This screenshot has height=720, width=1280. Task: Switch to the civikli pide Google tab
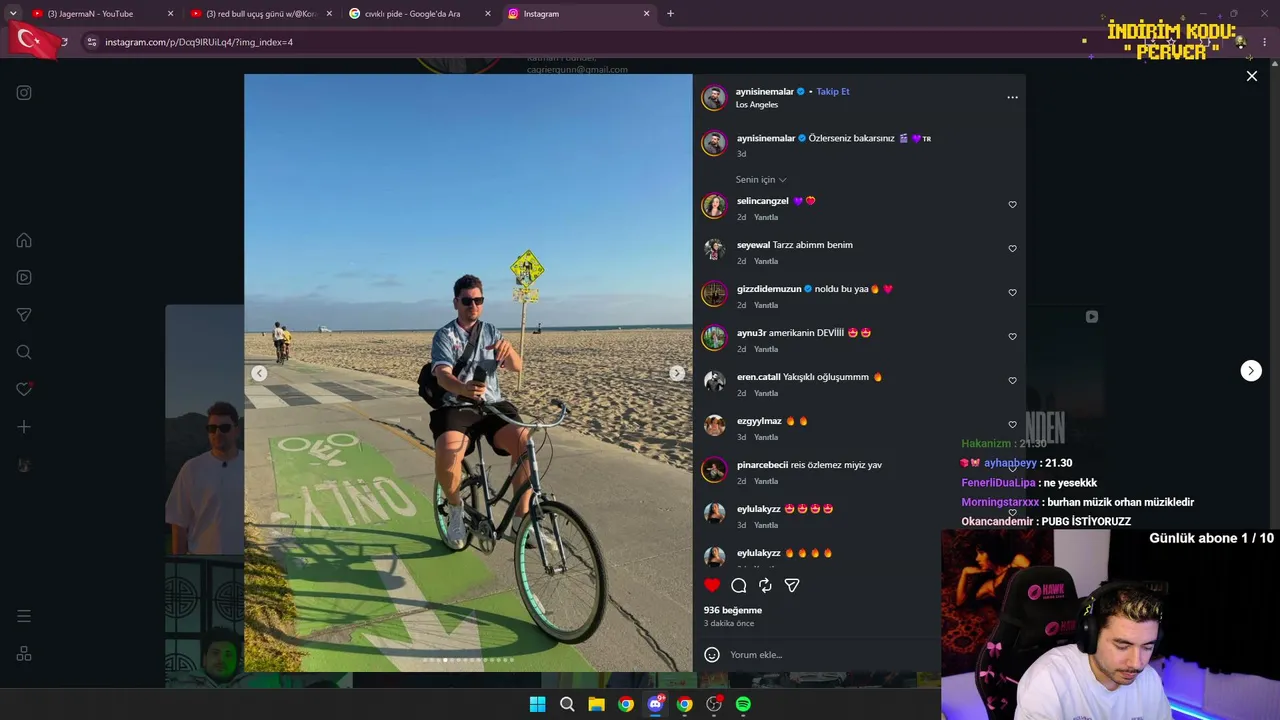coord(420,14)
